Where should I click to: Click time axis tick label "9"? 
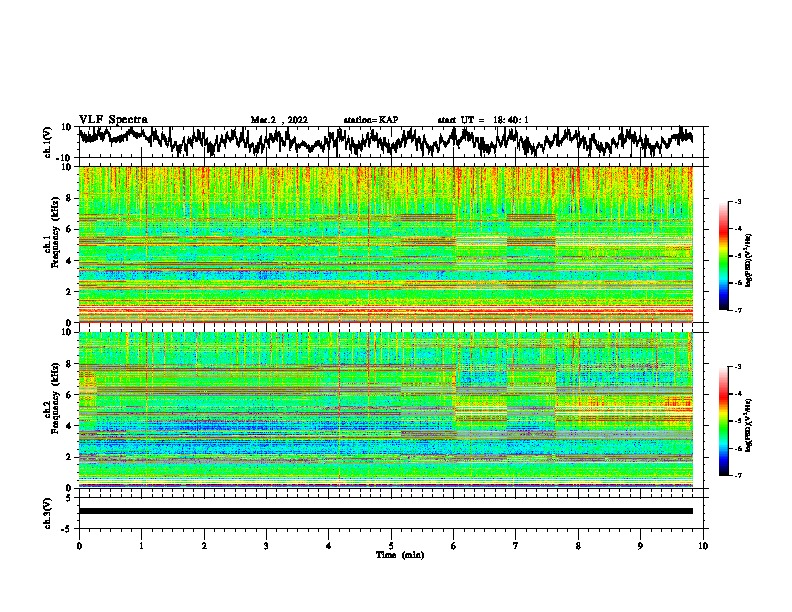pyautogui.click(x=640, y=546)
